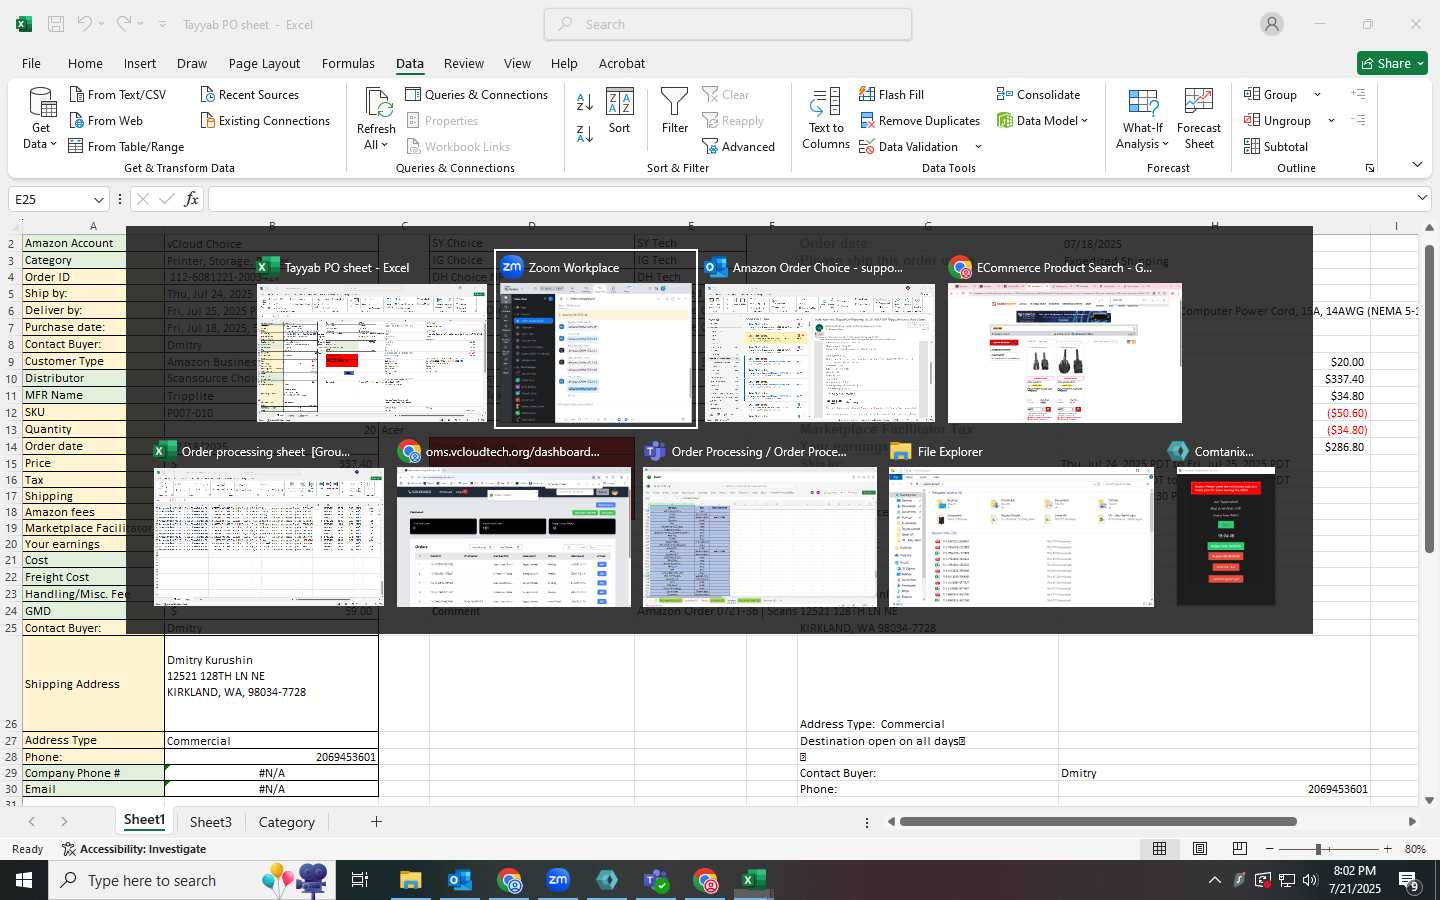The height and width of the screenshot is (900, 1440).
Task: Switch to oms.vcloudtech.org dashboard thumbnail
Action: [x=514, y=522]
